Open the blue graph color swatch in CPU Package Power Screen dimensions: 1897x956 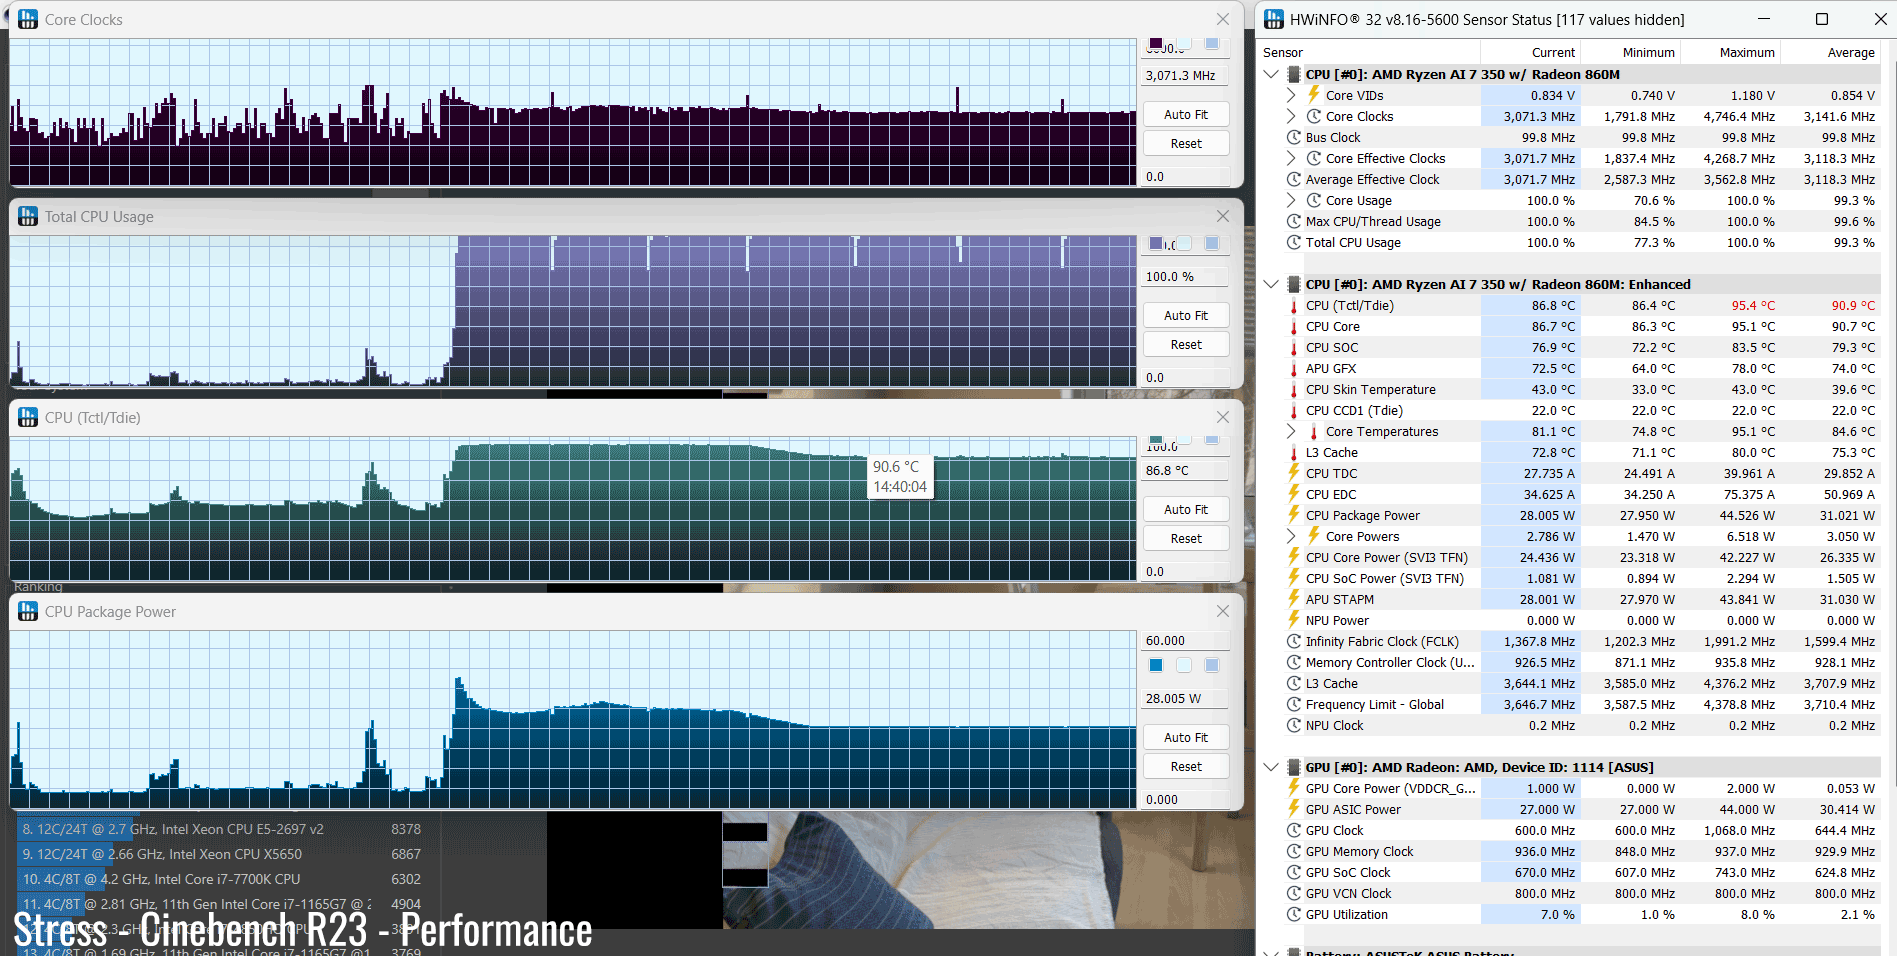point(1156,665)
